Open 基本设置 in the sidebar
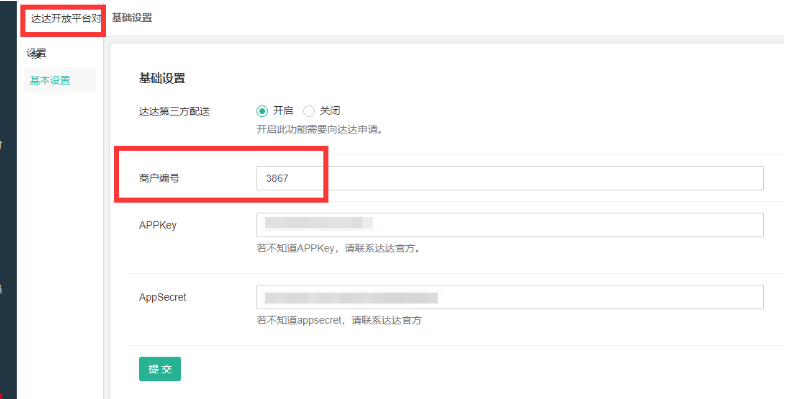797x399 pixels. click(x=50, y=80)
